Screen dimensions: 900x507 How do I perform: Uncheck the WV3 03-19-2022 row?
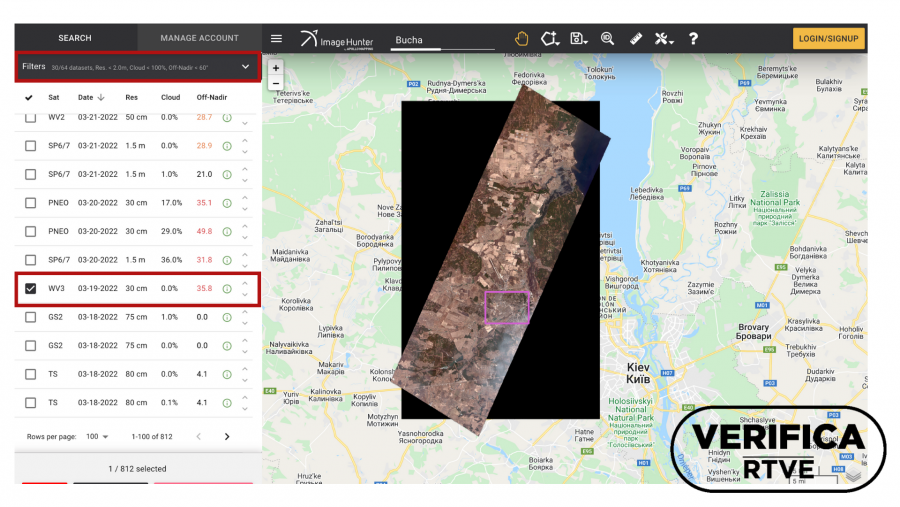30,288
